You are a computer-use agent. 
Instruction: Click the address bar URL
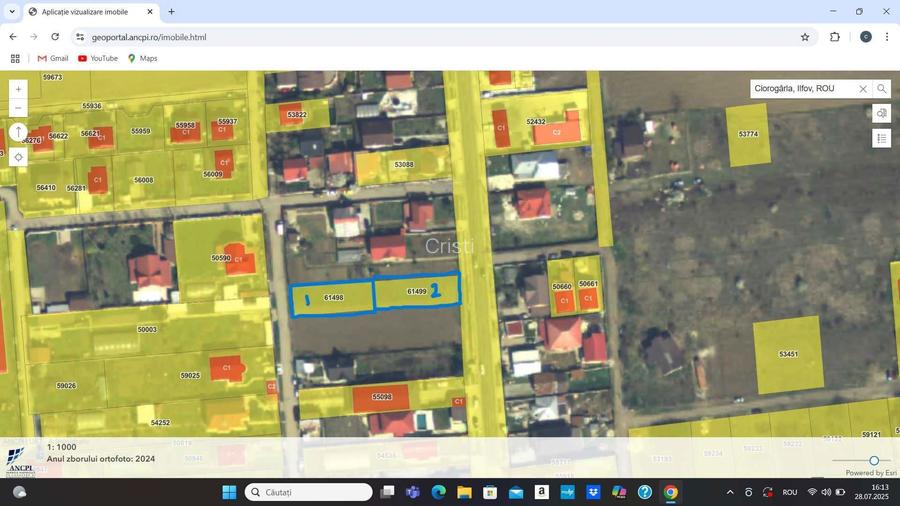click(x=149, y=37)
